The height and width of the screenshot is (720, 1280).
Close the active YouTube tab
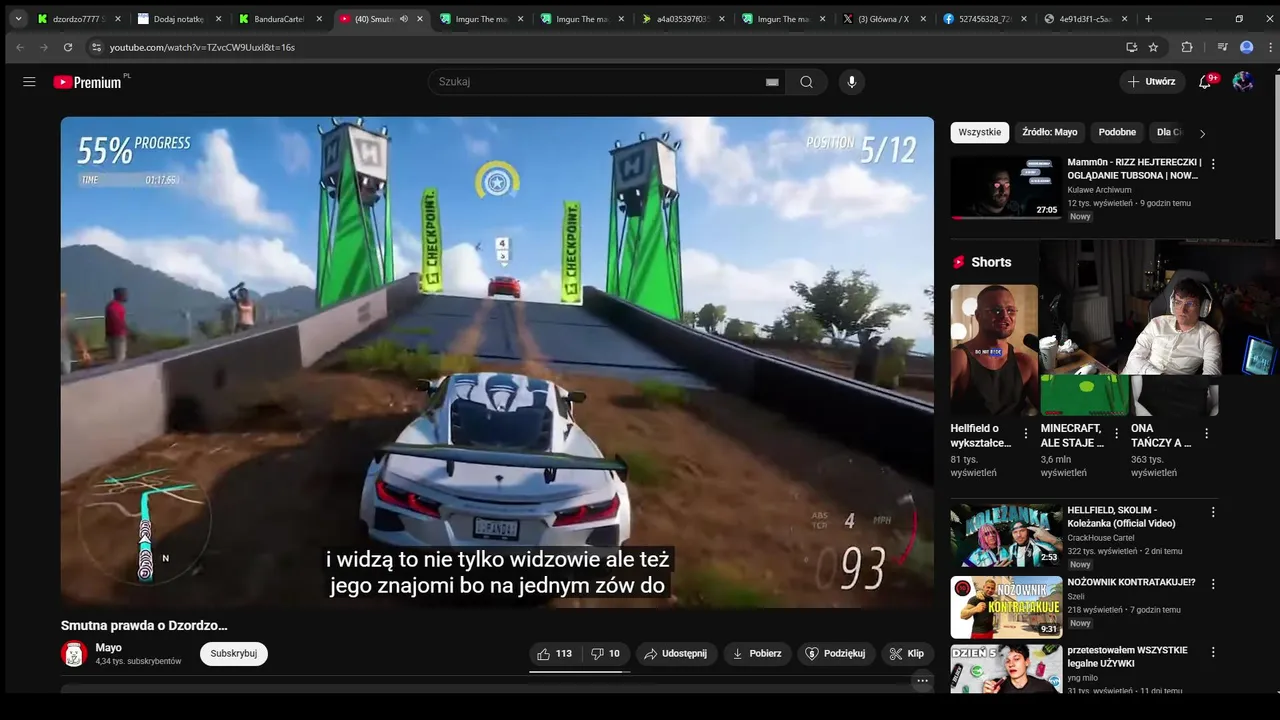[x=420, y=19]
